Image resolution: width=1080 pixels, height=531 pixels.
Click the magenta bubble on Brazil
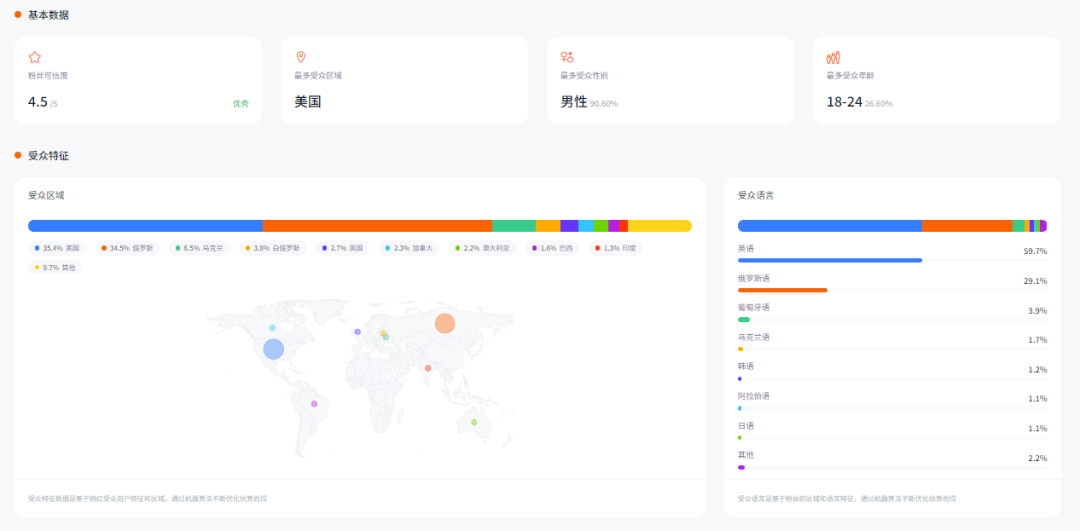coord(314,404)
